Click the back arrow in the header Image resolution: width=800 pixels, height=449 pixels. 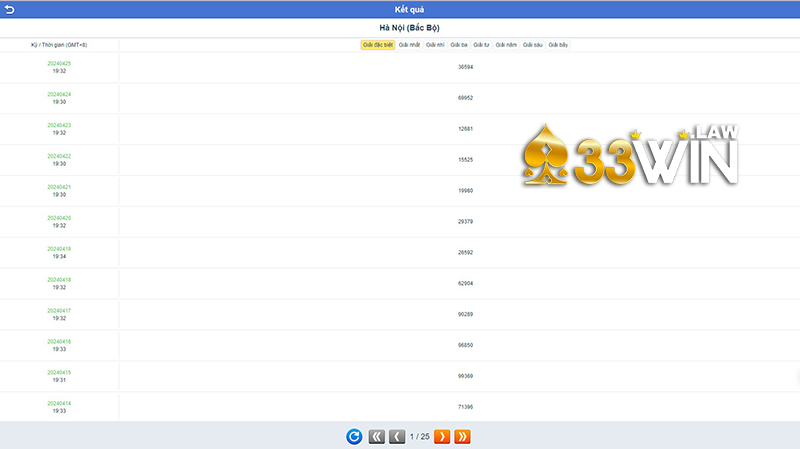(x=10, y=9)
